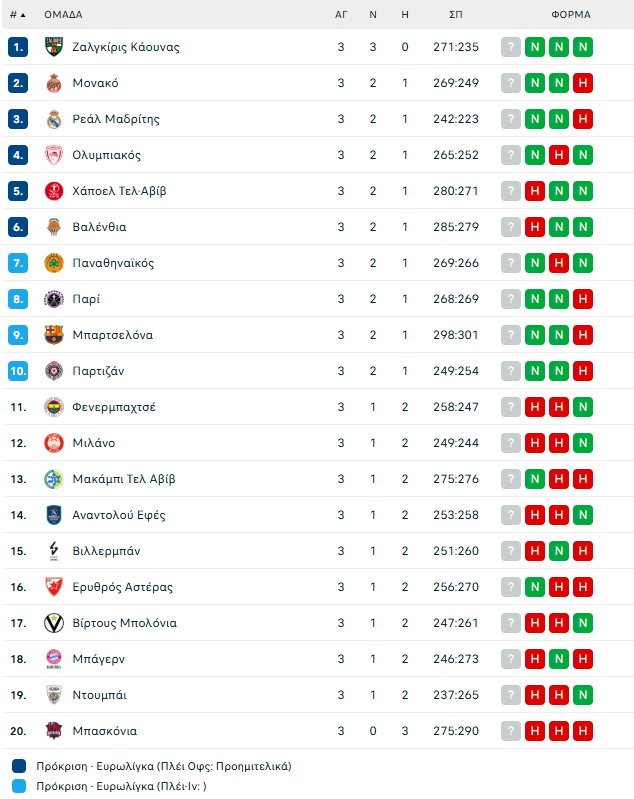
Task: Click the Maccabi Tel Aviv logo
Action: (54, 479)
